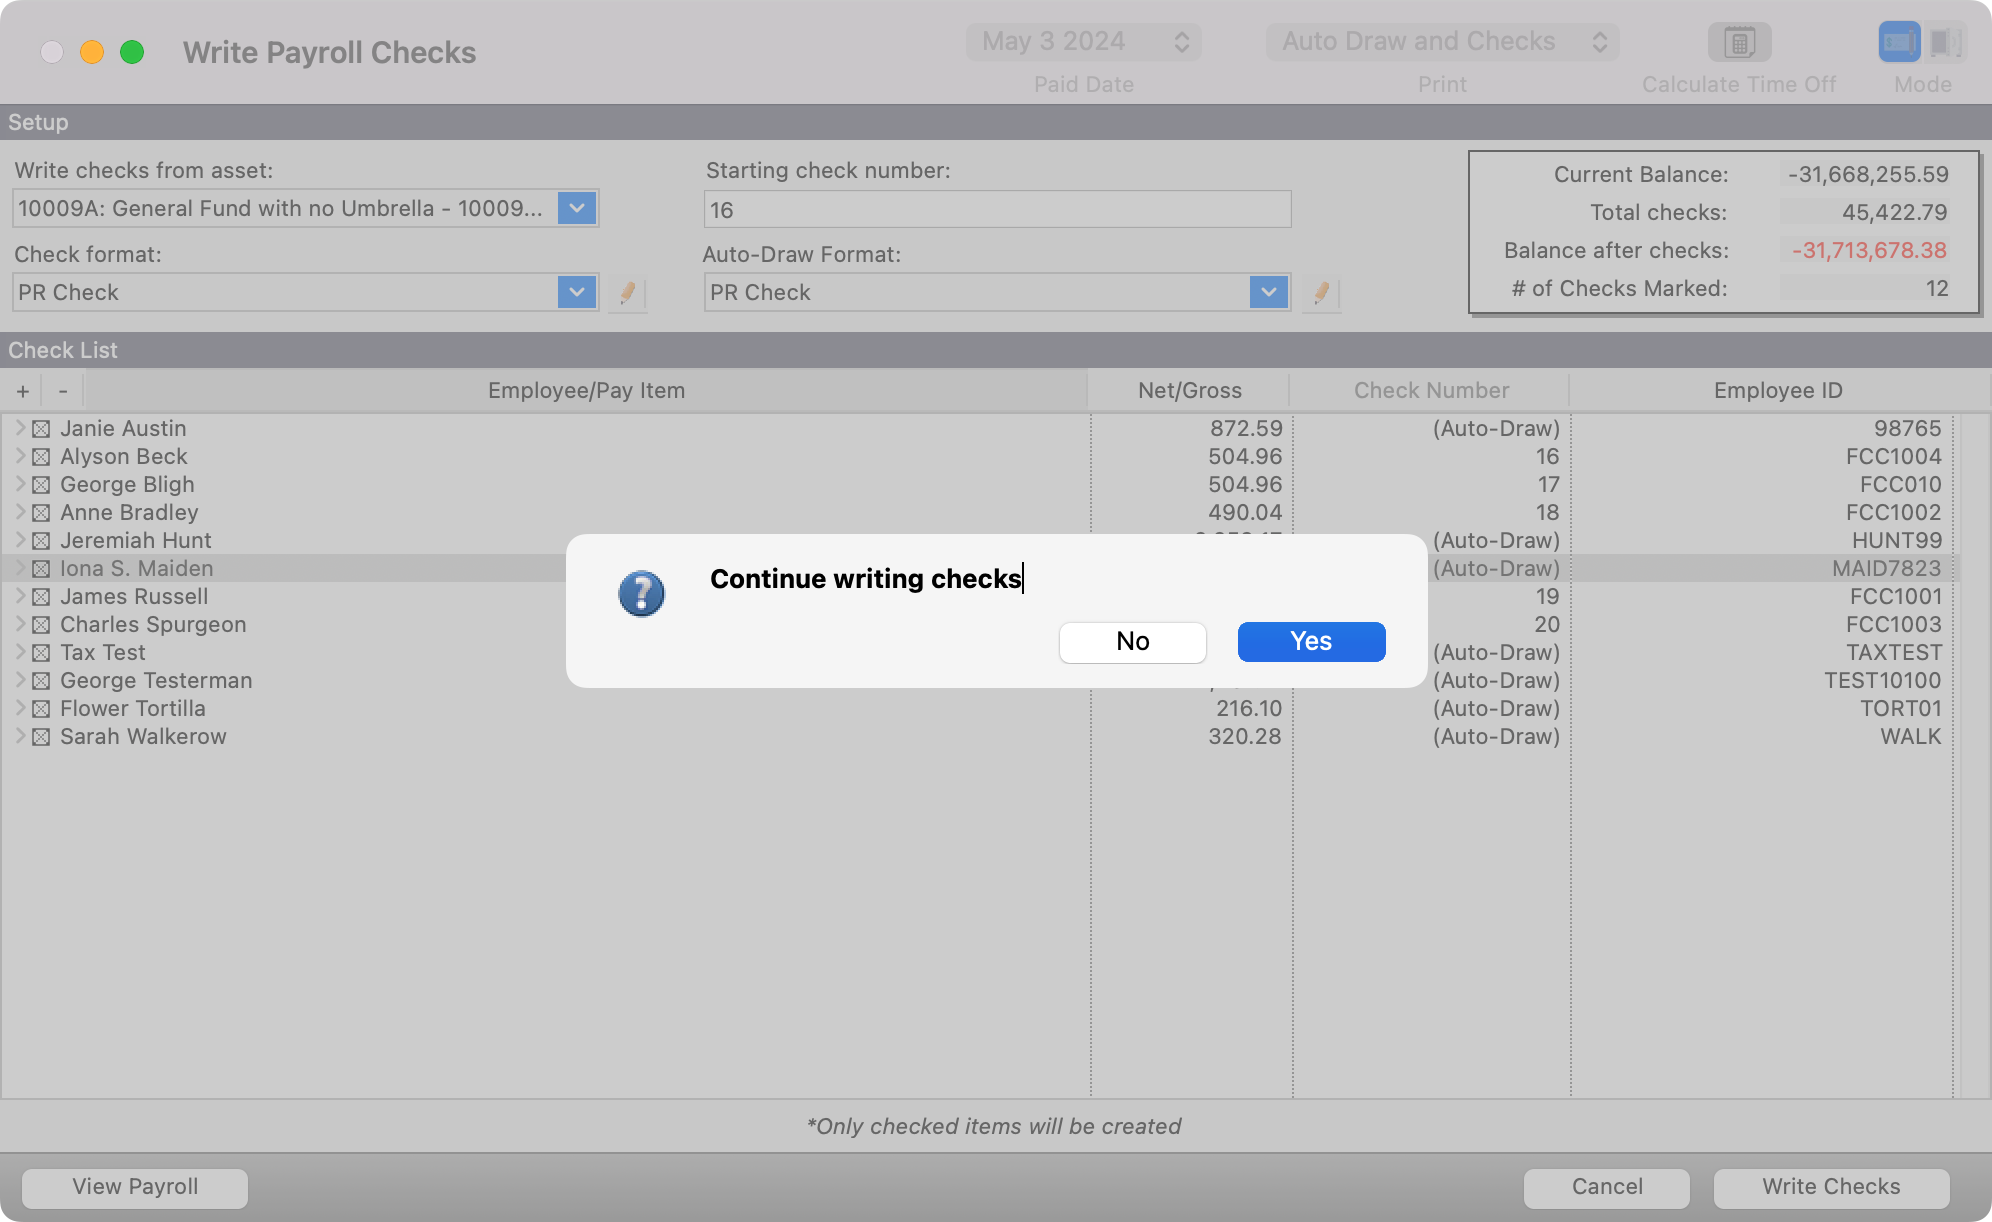The width and height of the screenshot is (1992, 1222).
Task: Click the Starting check number field
Action: tap(997, 210)
